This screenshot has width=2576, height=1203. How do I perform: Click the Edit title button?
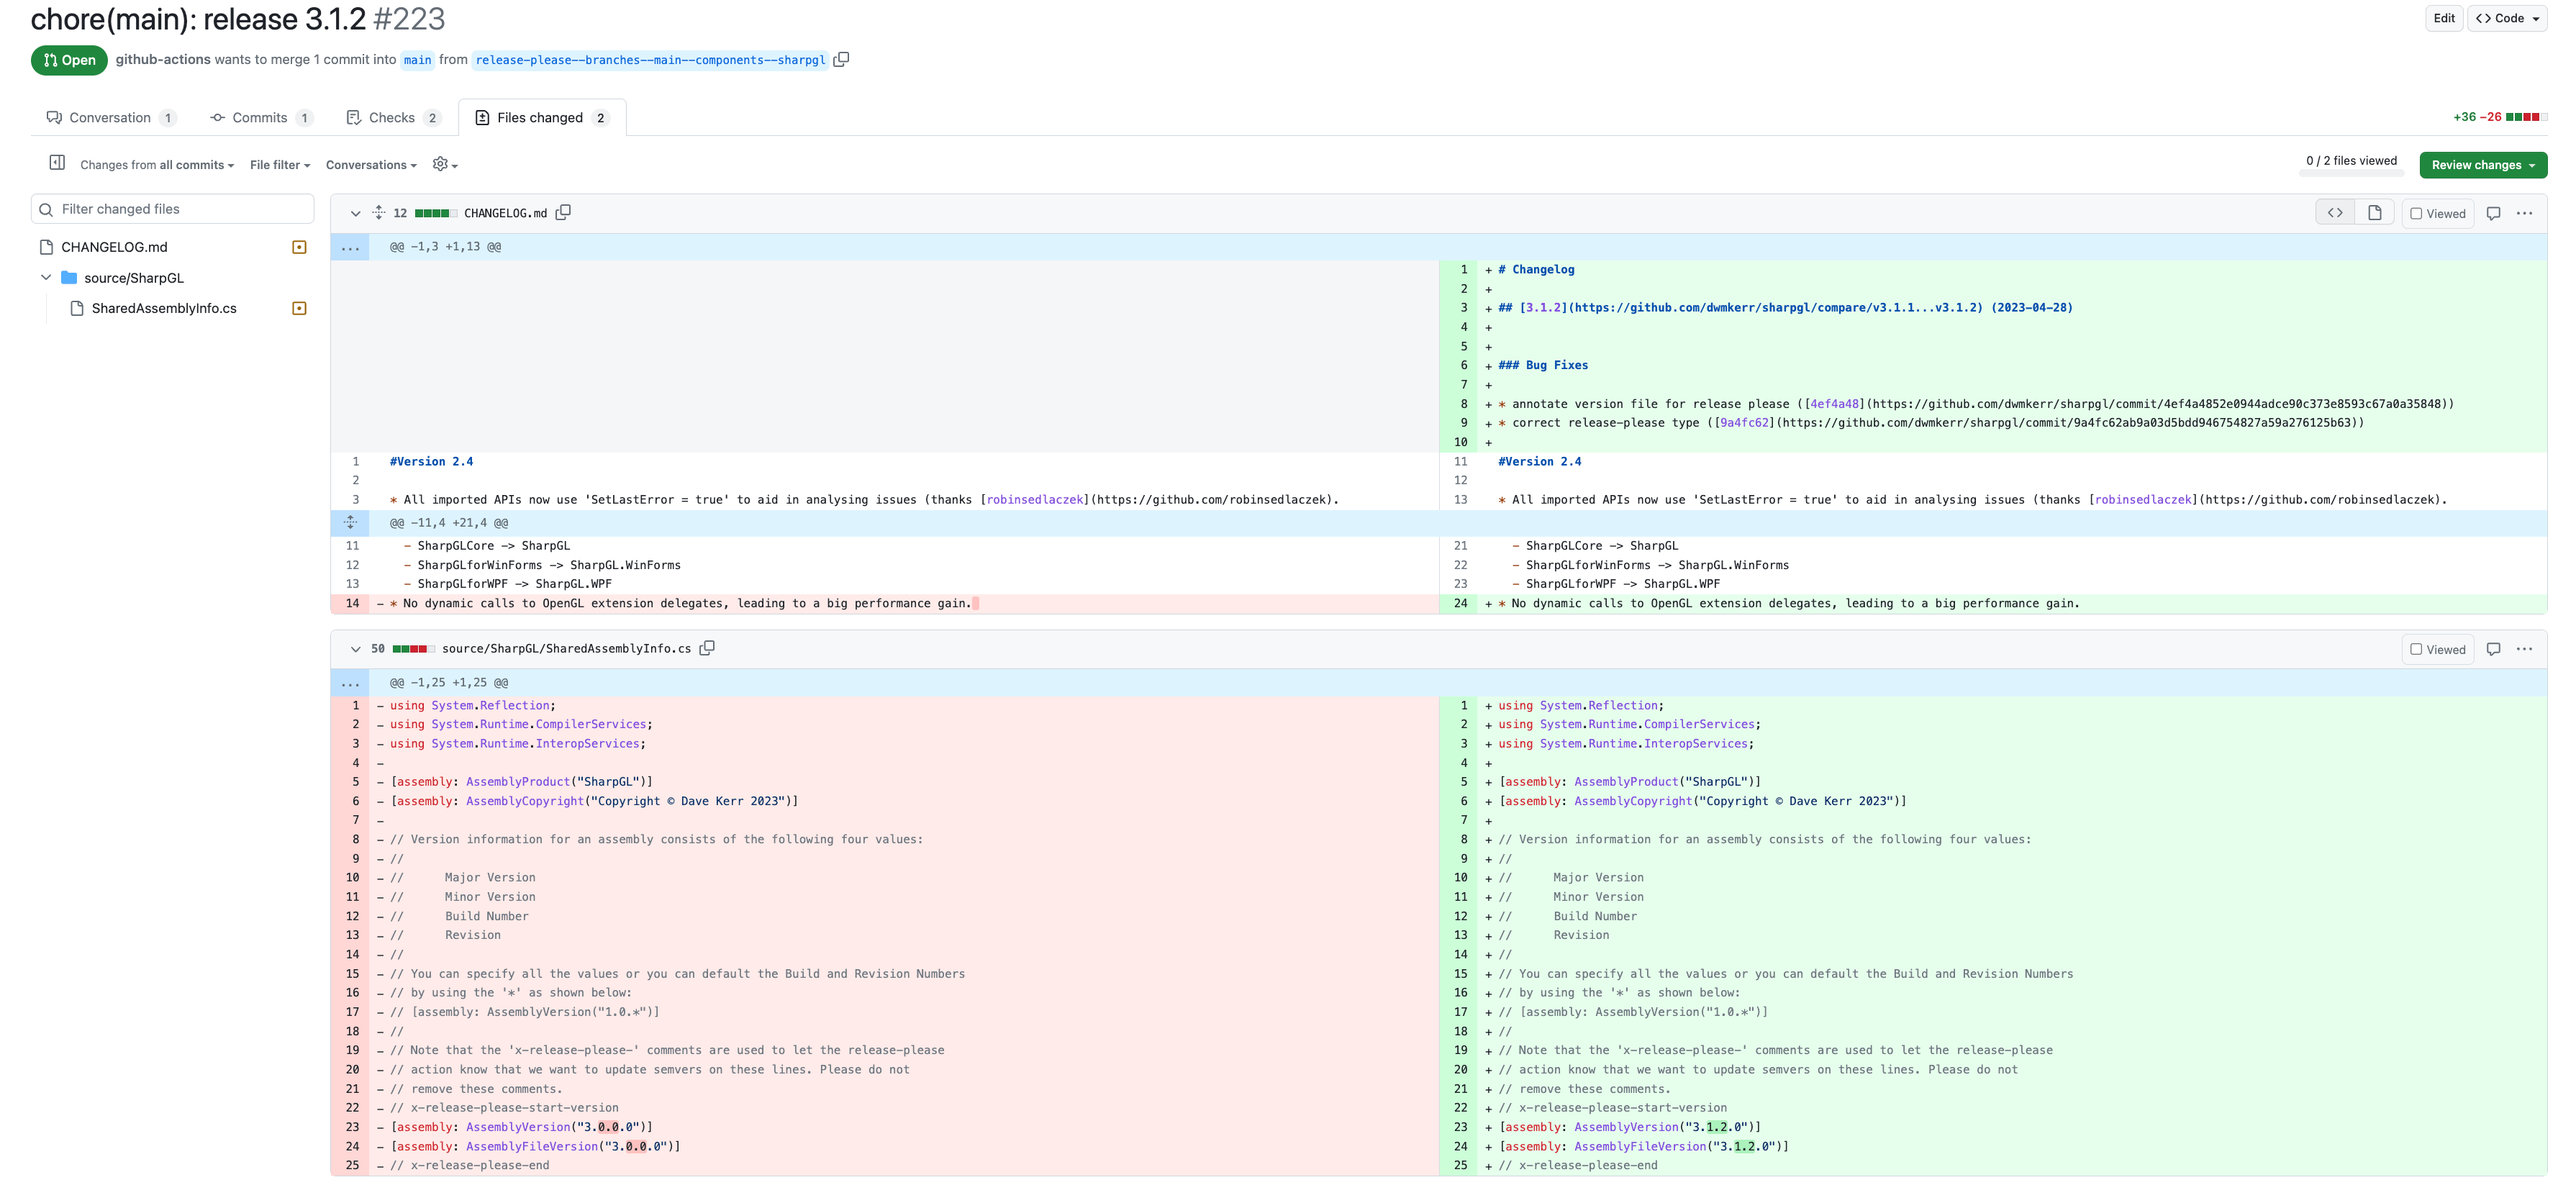pos(2443,18)
